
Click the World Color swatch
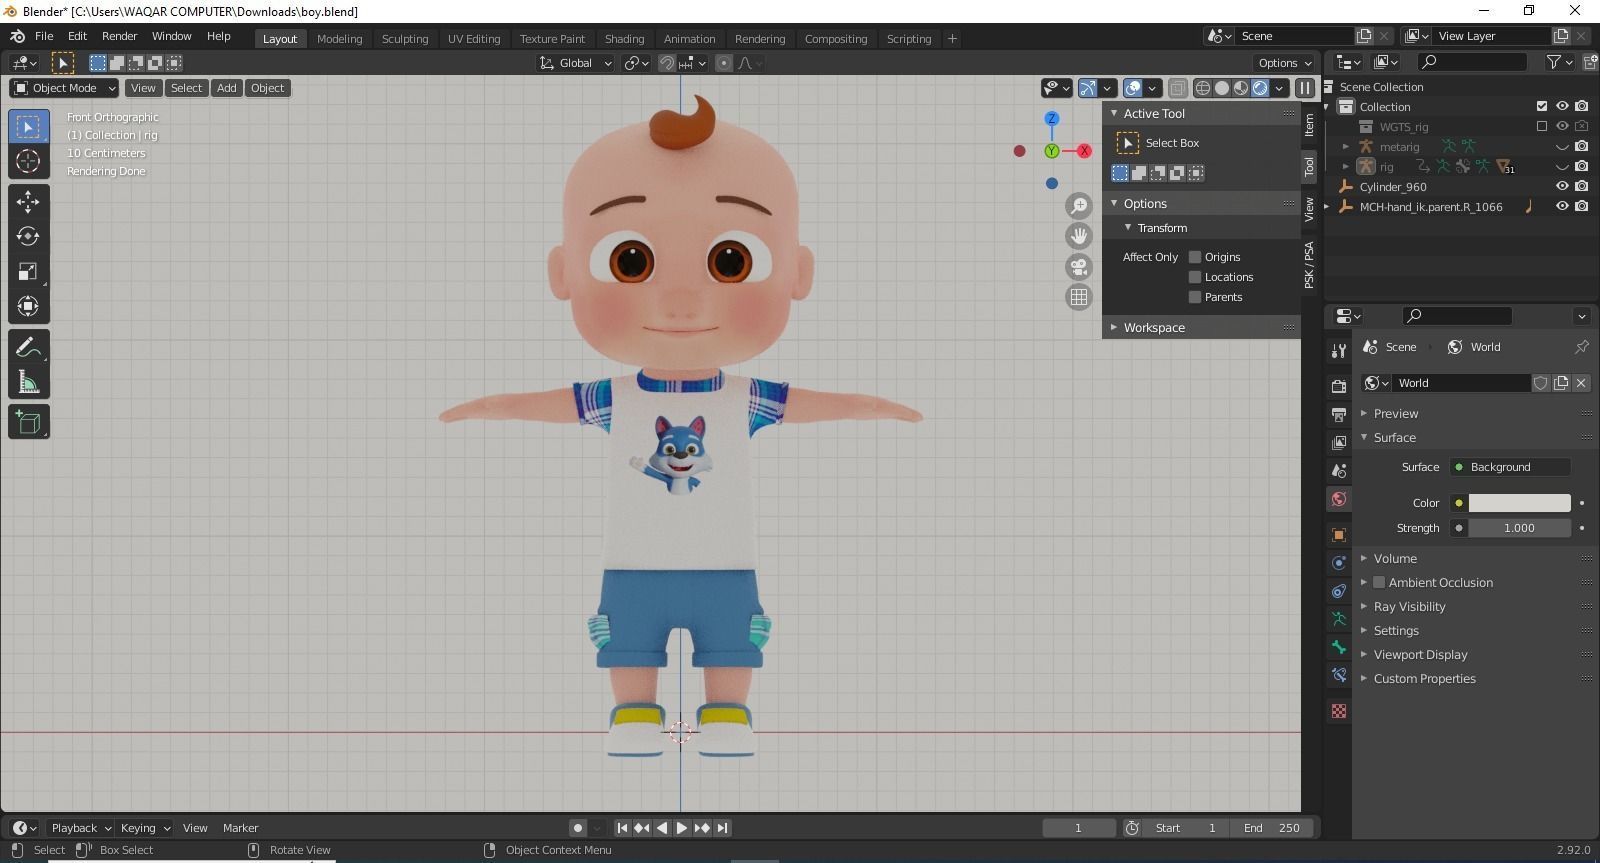click(x=1519, y=503)
